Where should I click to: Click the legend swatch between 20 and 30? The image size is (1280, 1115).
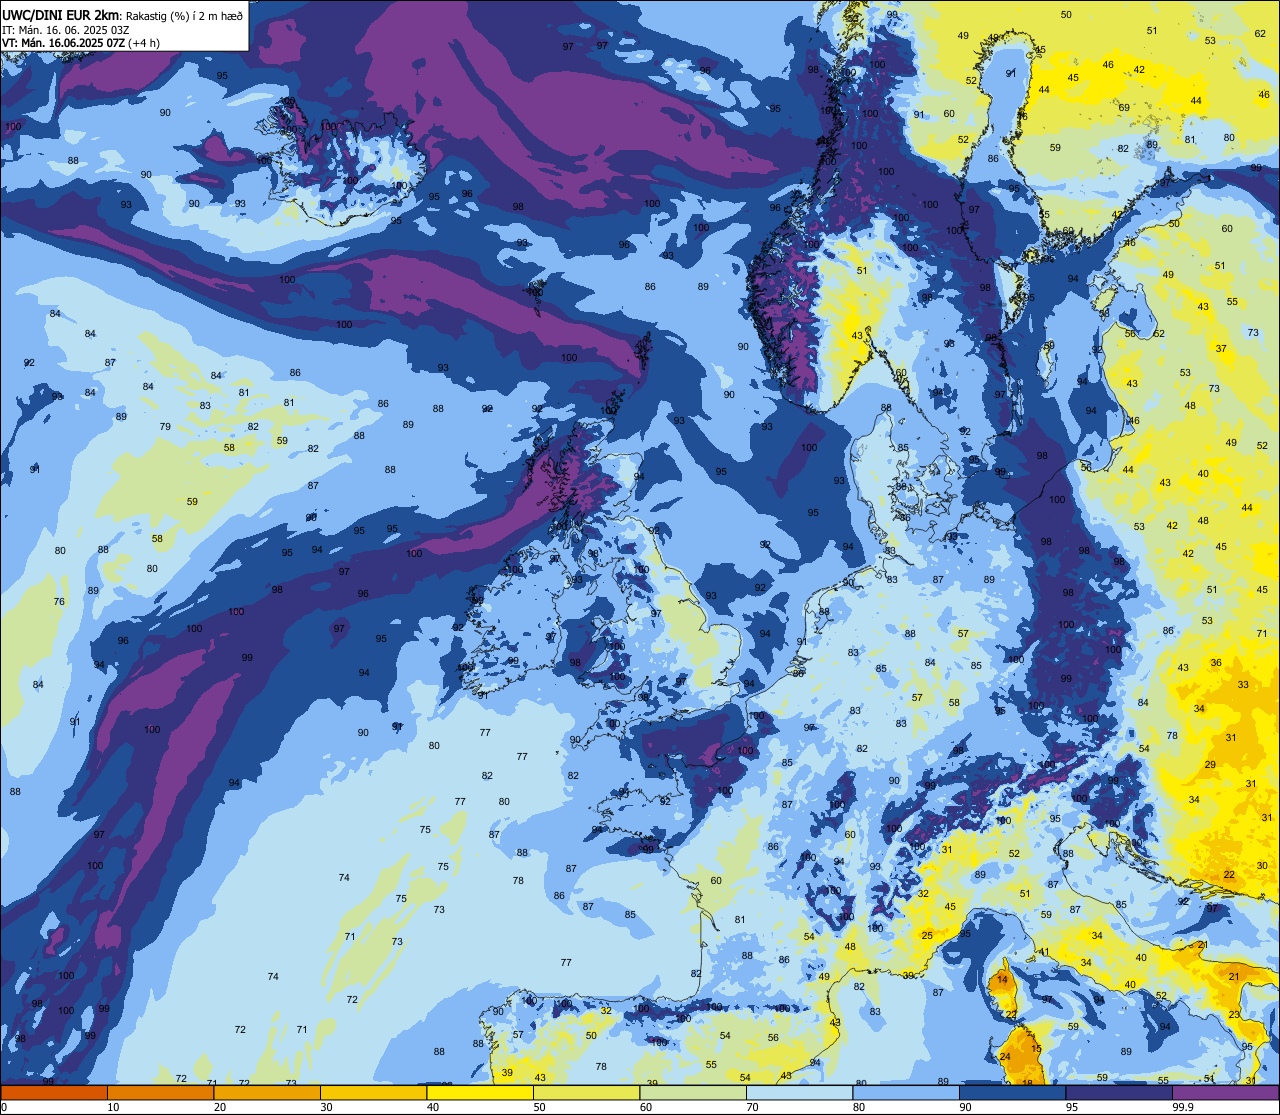click(x=267, y=1093)
